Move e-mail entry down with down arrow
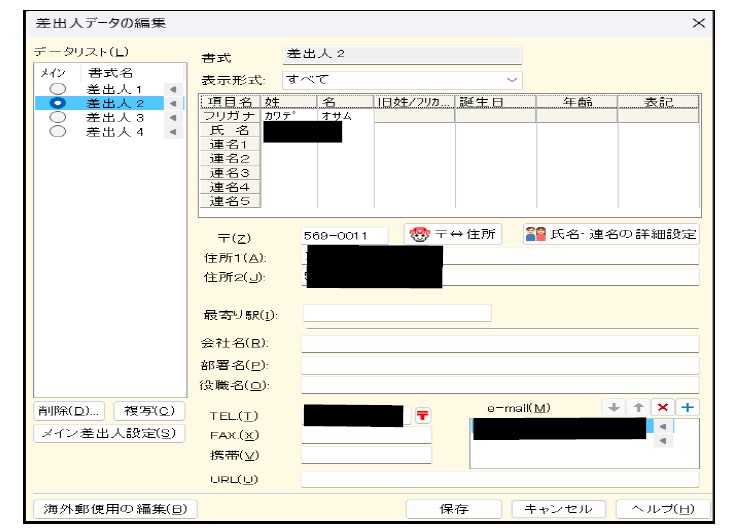Viewport: 745px width, 532px height. pos(615,408)
